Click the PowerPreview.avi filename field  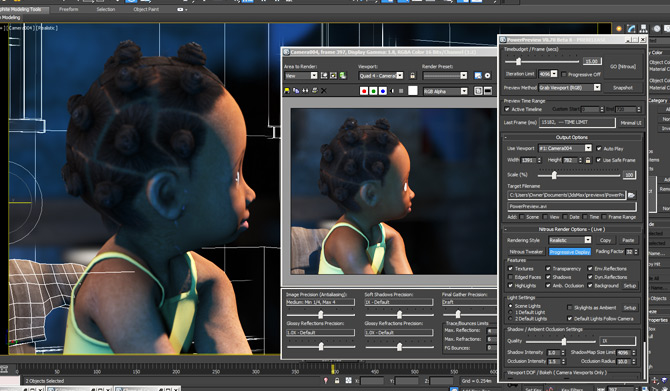pyautogui.click(x=572, y=206)
